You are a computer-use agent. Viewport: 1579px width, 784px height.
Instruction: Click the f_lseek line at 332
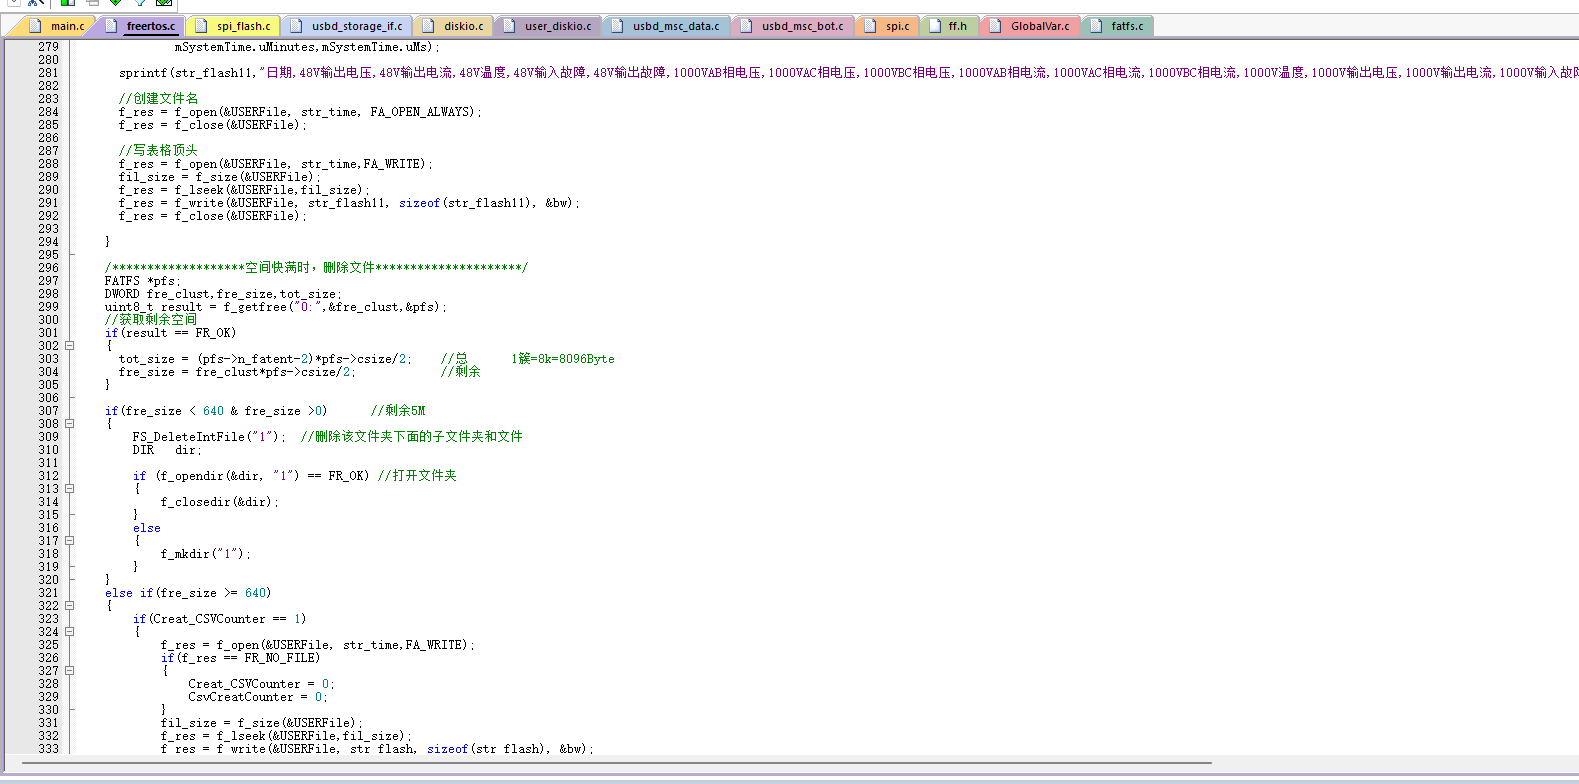coord(286,736)
